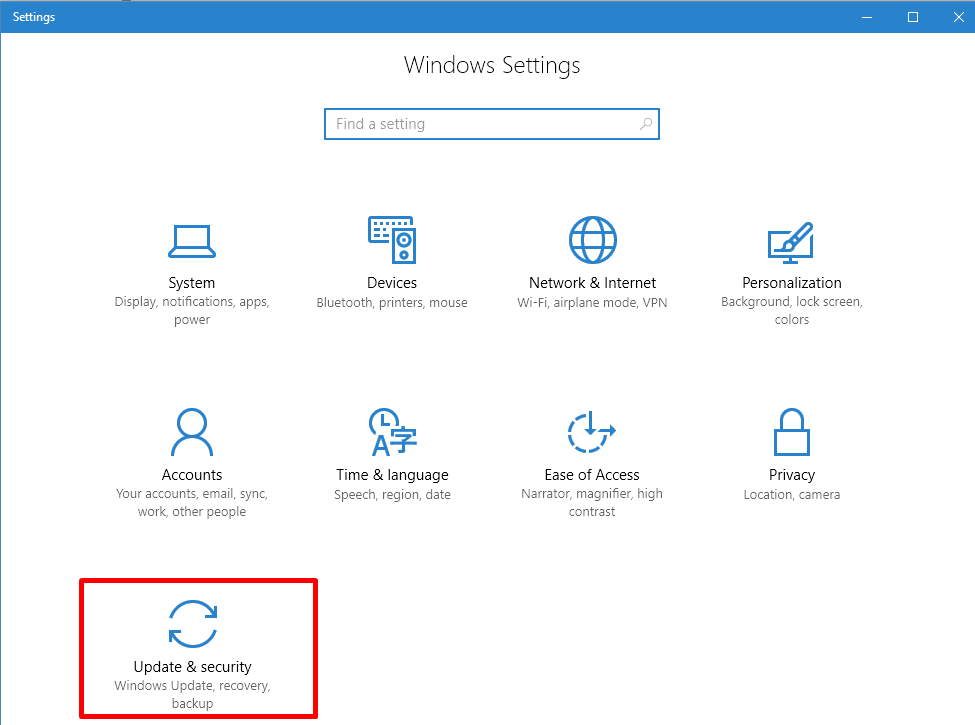Screen dimensions: 975x725
Task: Close the Settings window
Action: (958, 17)
